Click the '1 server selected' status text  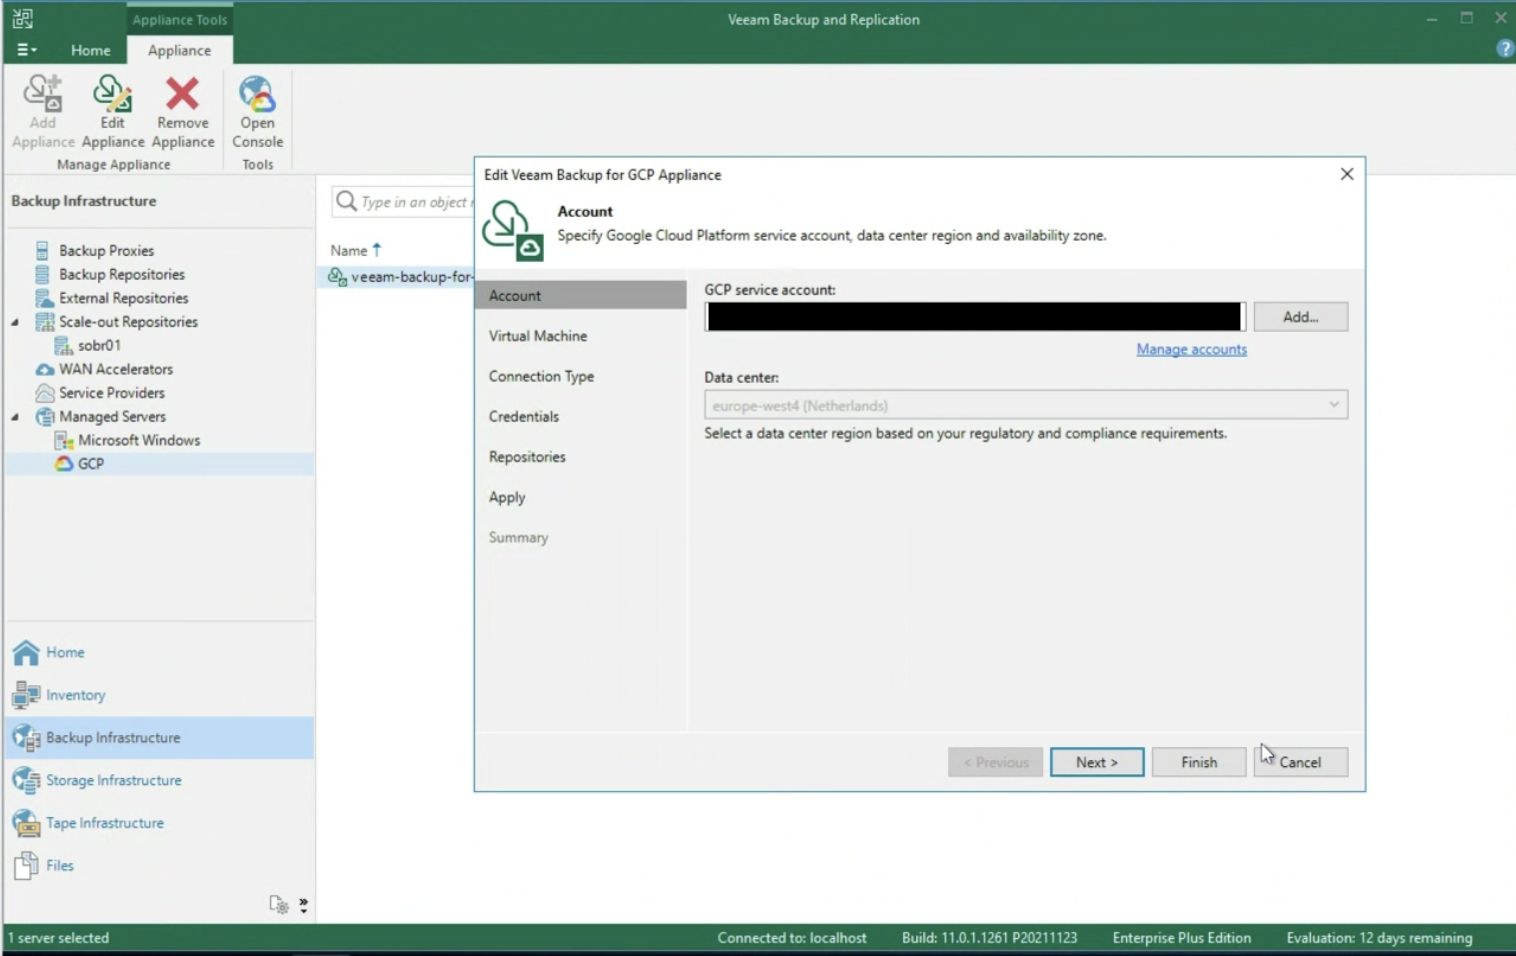coord(58,938)
